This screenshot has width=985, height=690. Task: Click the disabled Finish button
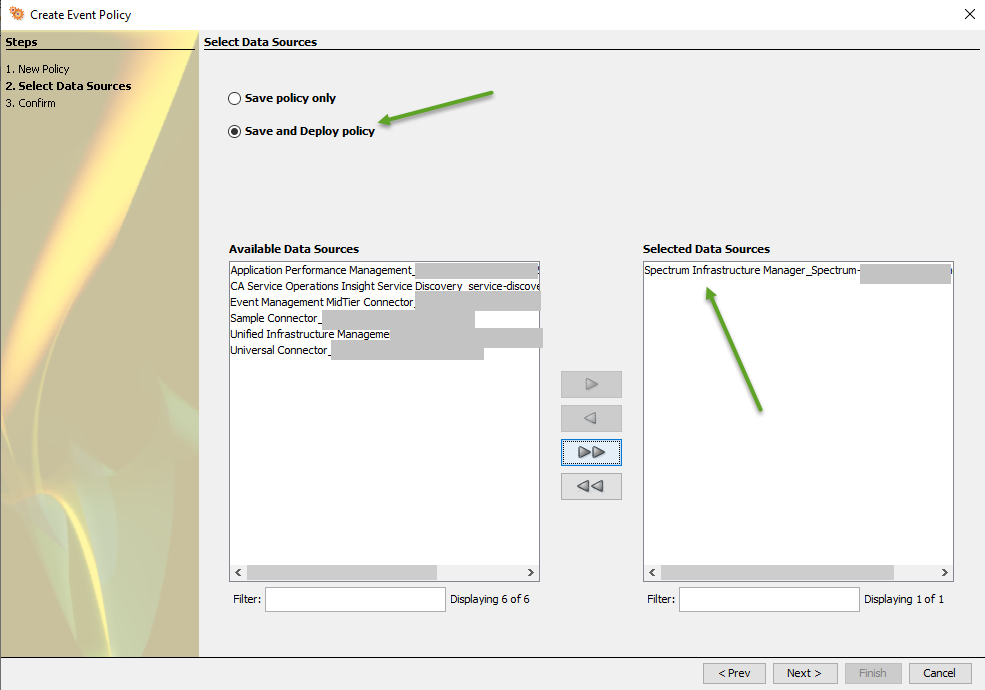(873, 673)
